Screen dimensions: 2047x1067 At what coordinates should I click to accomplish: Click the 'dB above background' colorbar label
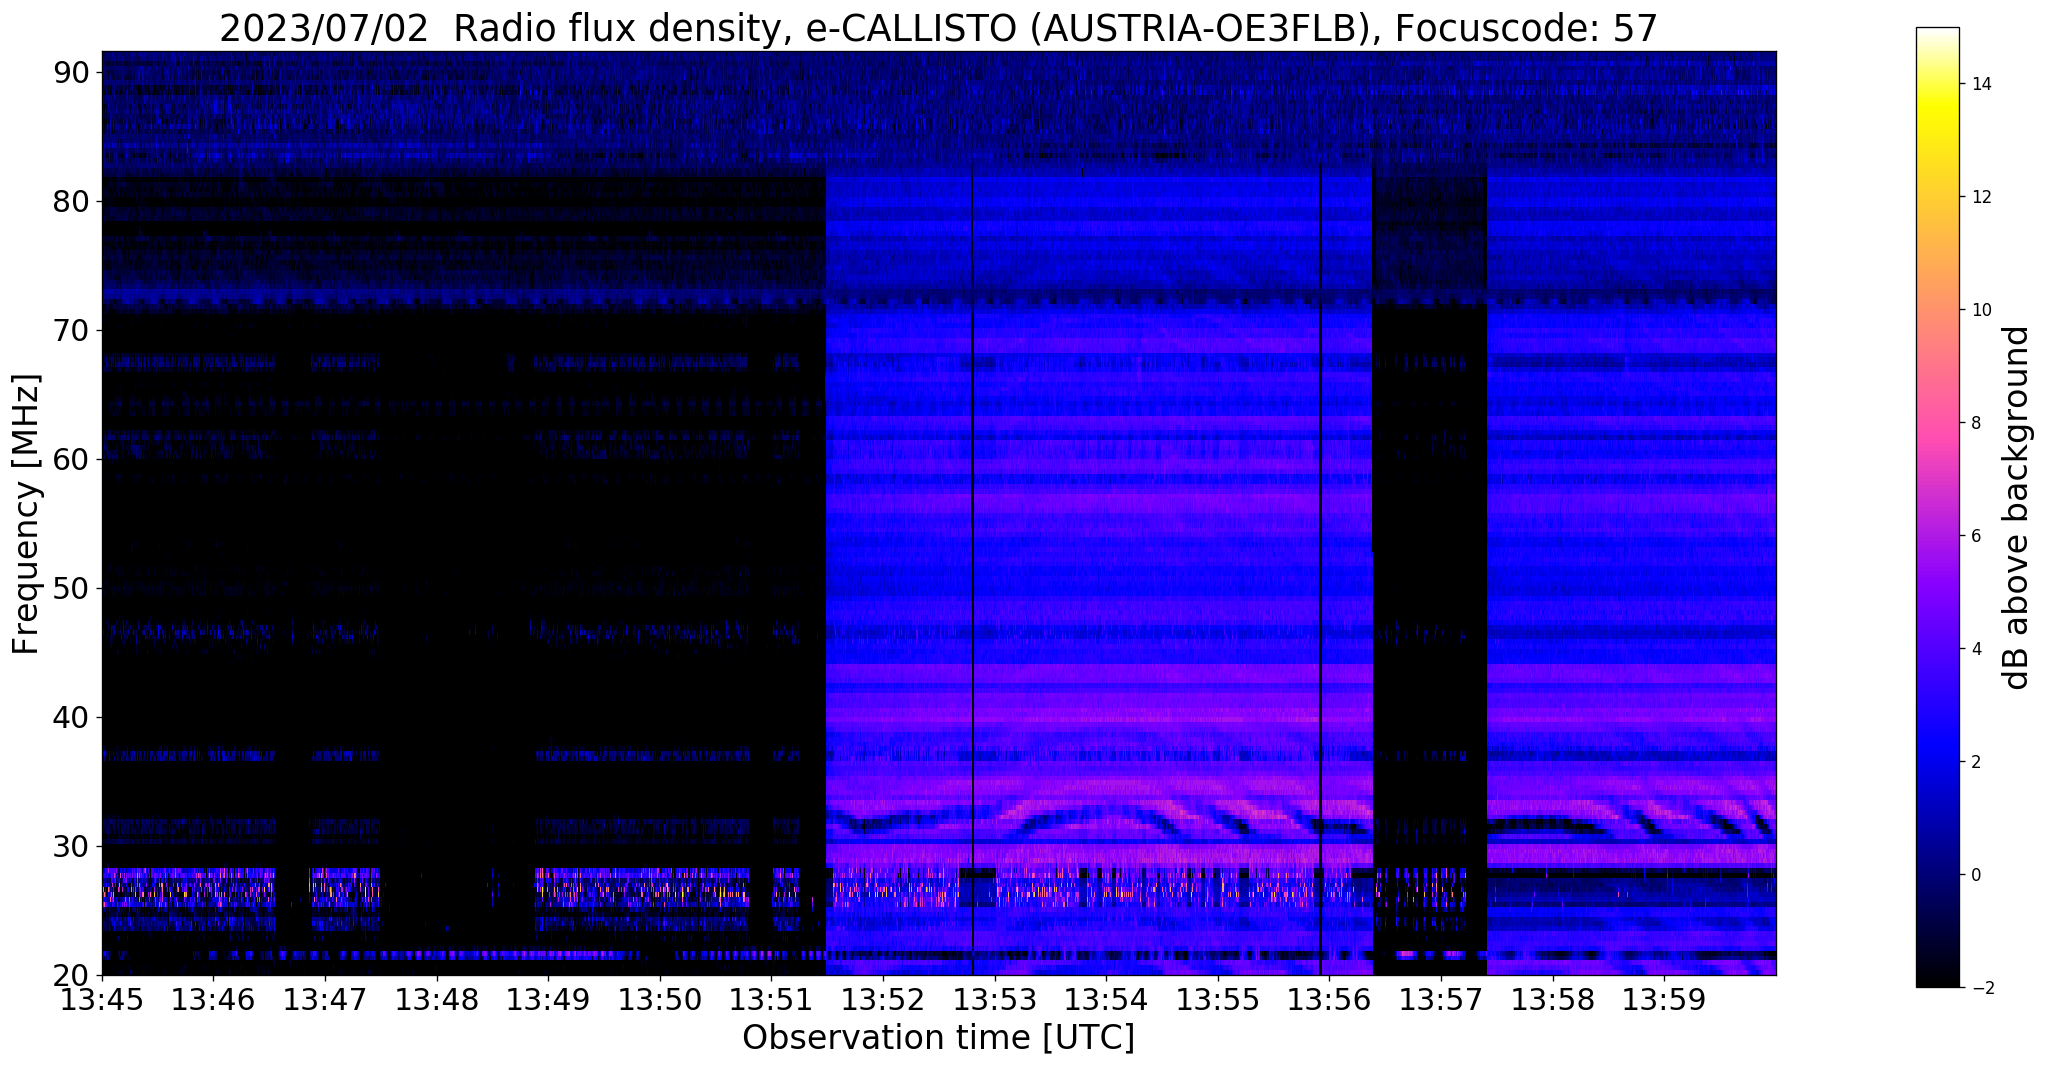tap(2016, 507)
